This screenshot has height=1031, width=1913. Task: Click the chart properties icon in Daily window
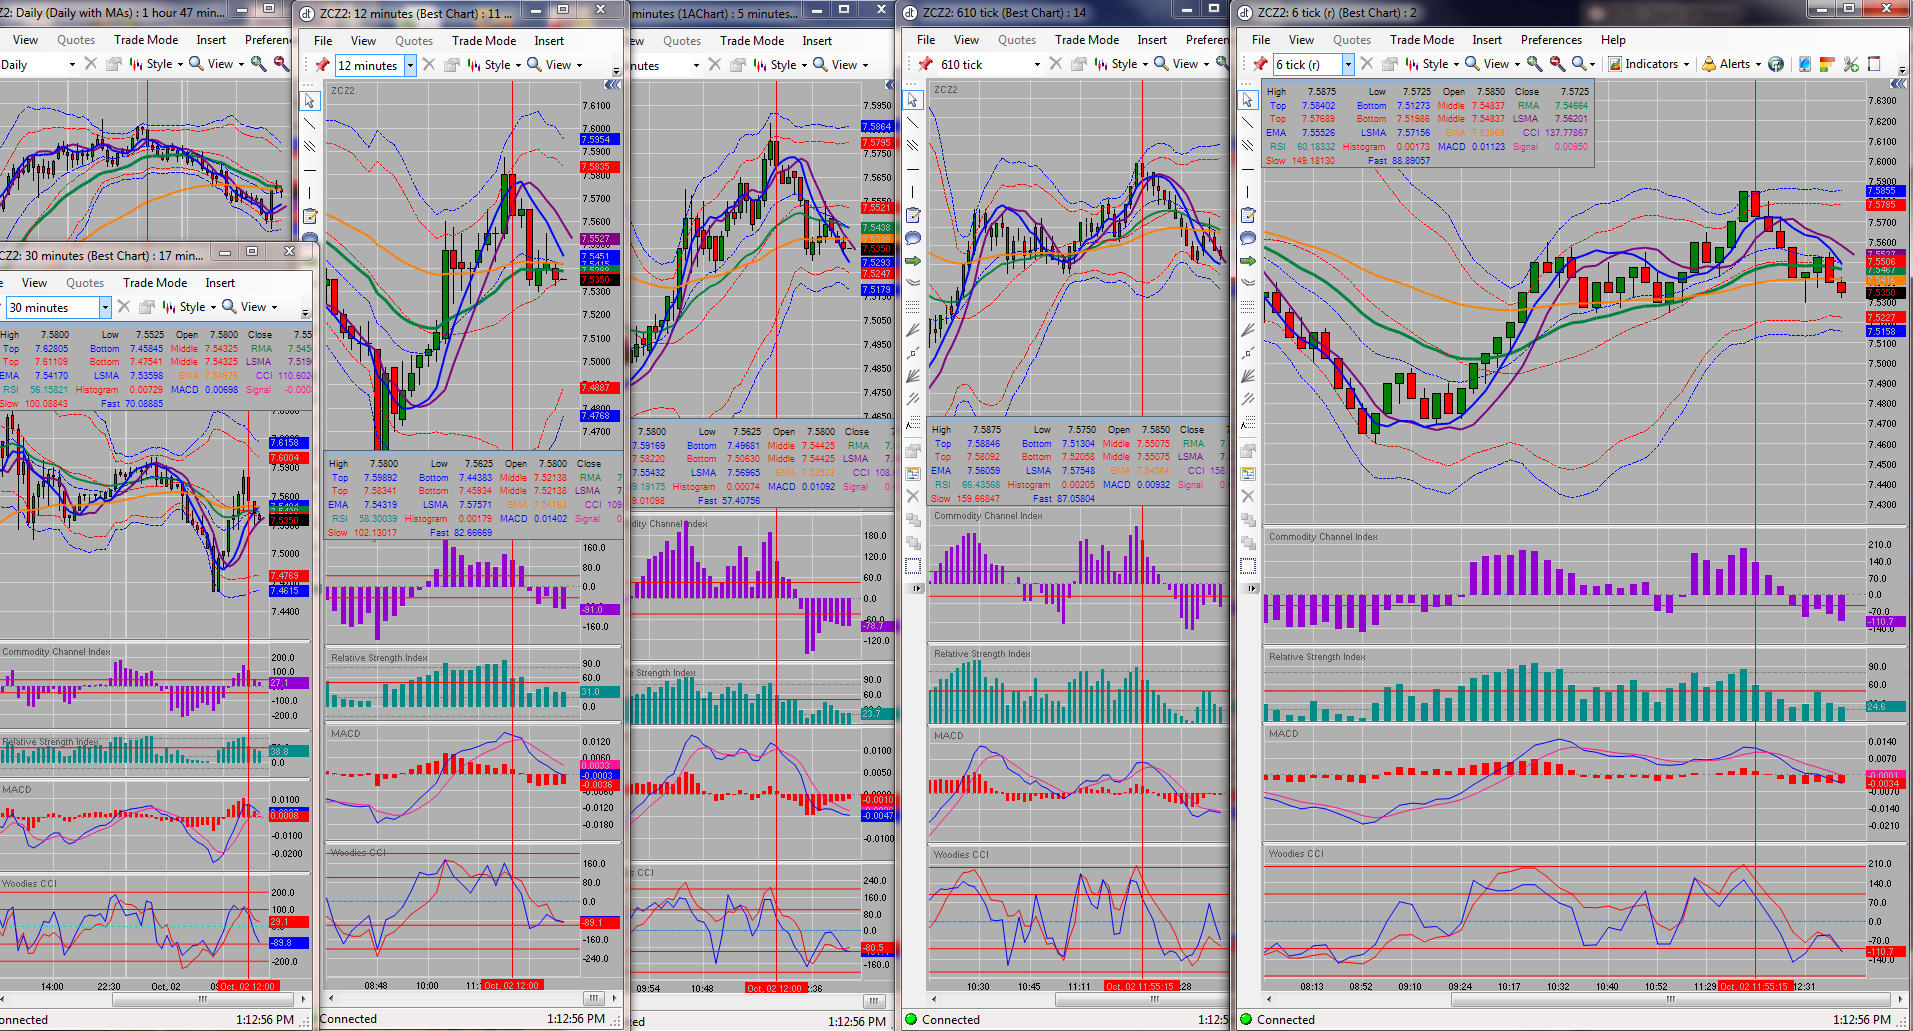pyautogui.click(x=113, y=64)
